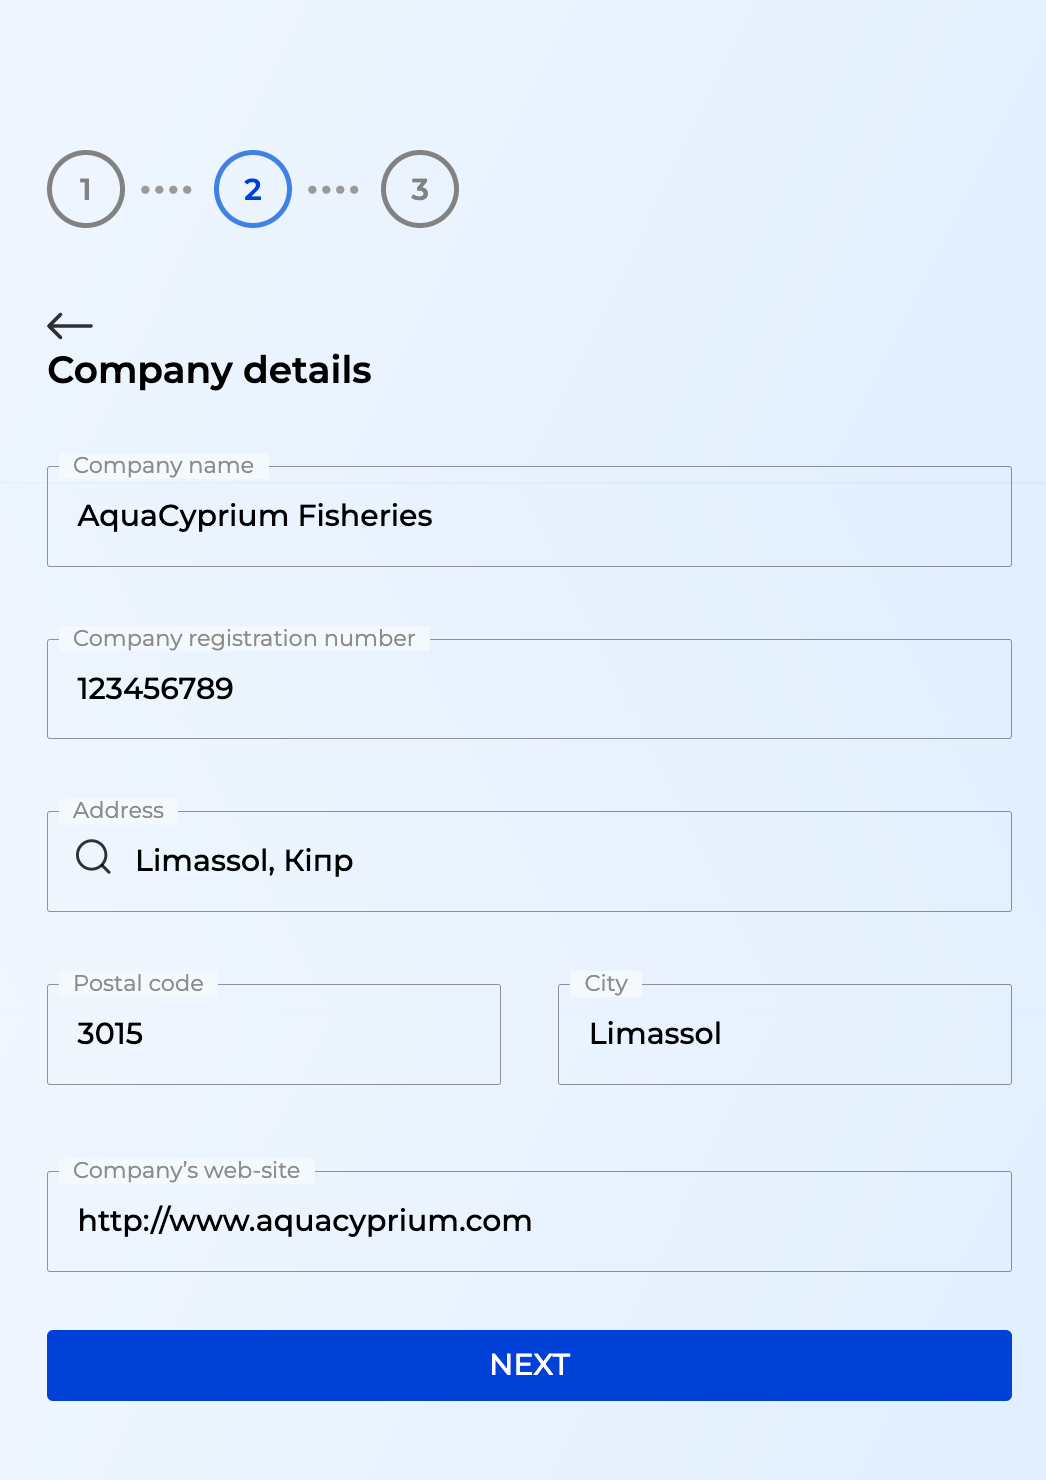Viewport: 1046px width, 1480px height.
Task: Click the address text 'Limassol, Кіпр'
Action: (x=245, y=861)
